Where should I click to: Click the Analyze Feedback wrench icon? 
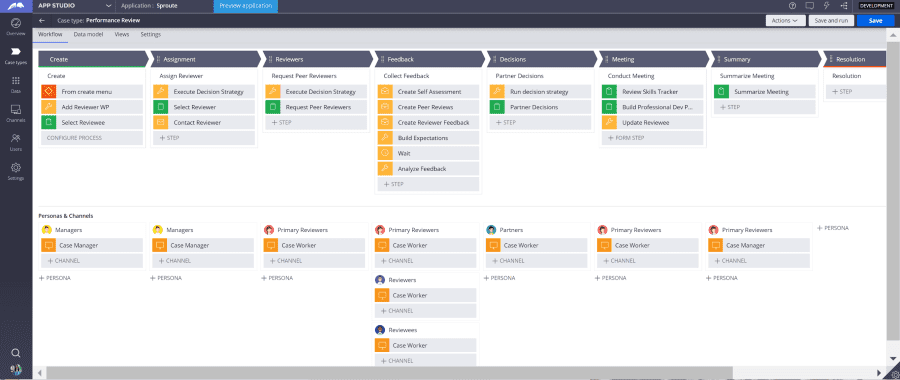pyautogui.click(x=385, y=169)
